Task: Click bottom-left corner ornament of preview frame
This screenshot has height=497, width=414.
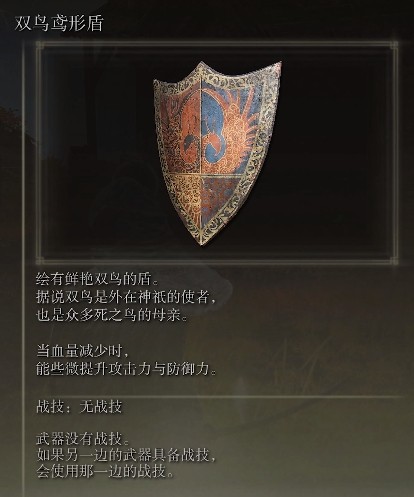Action: pos(40,260)
